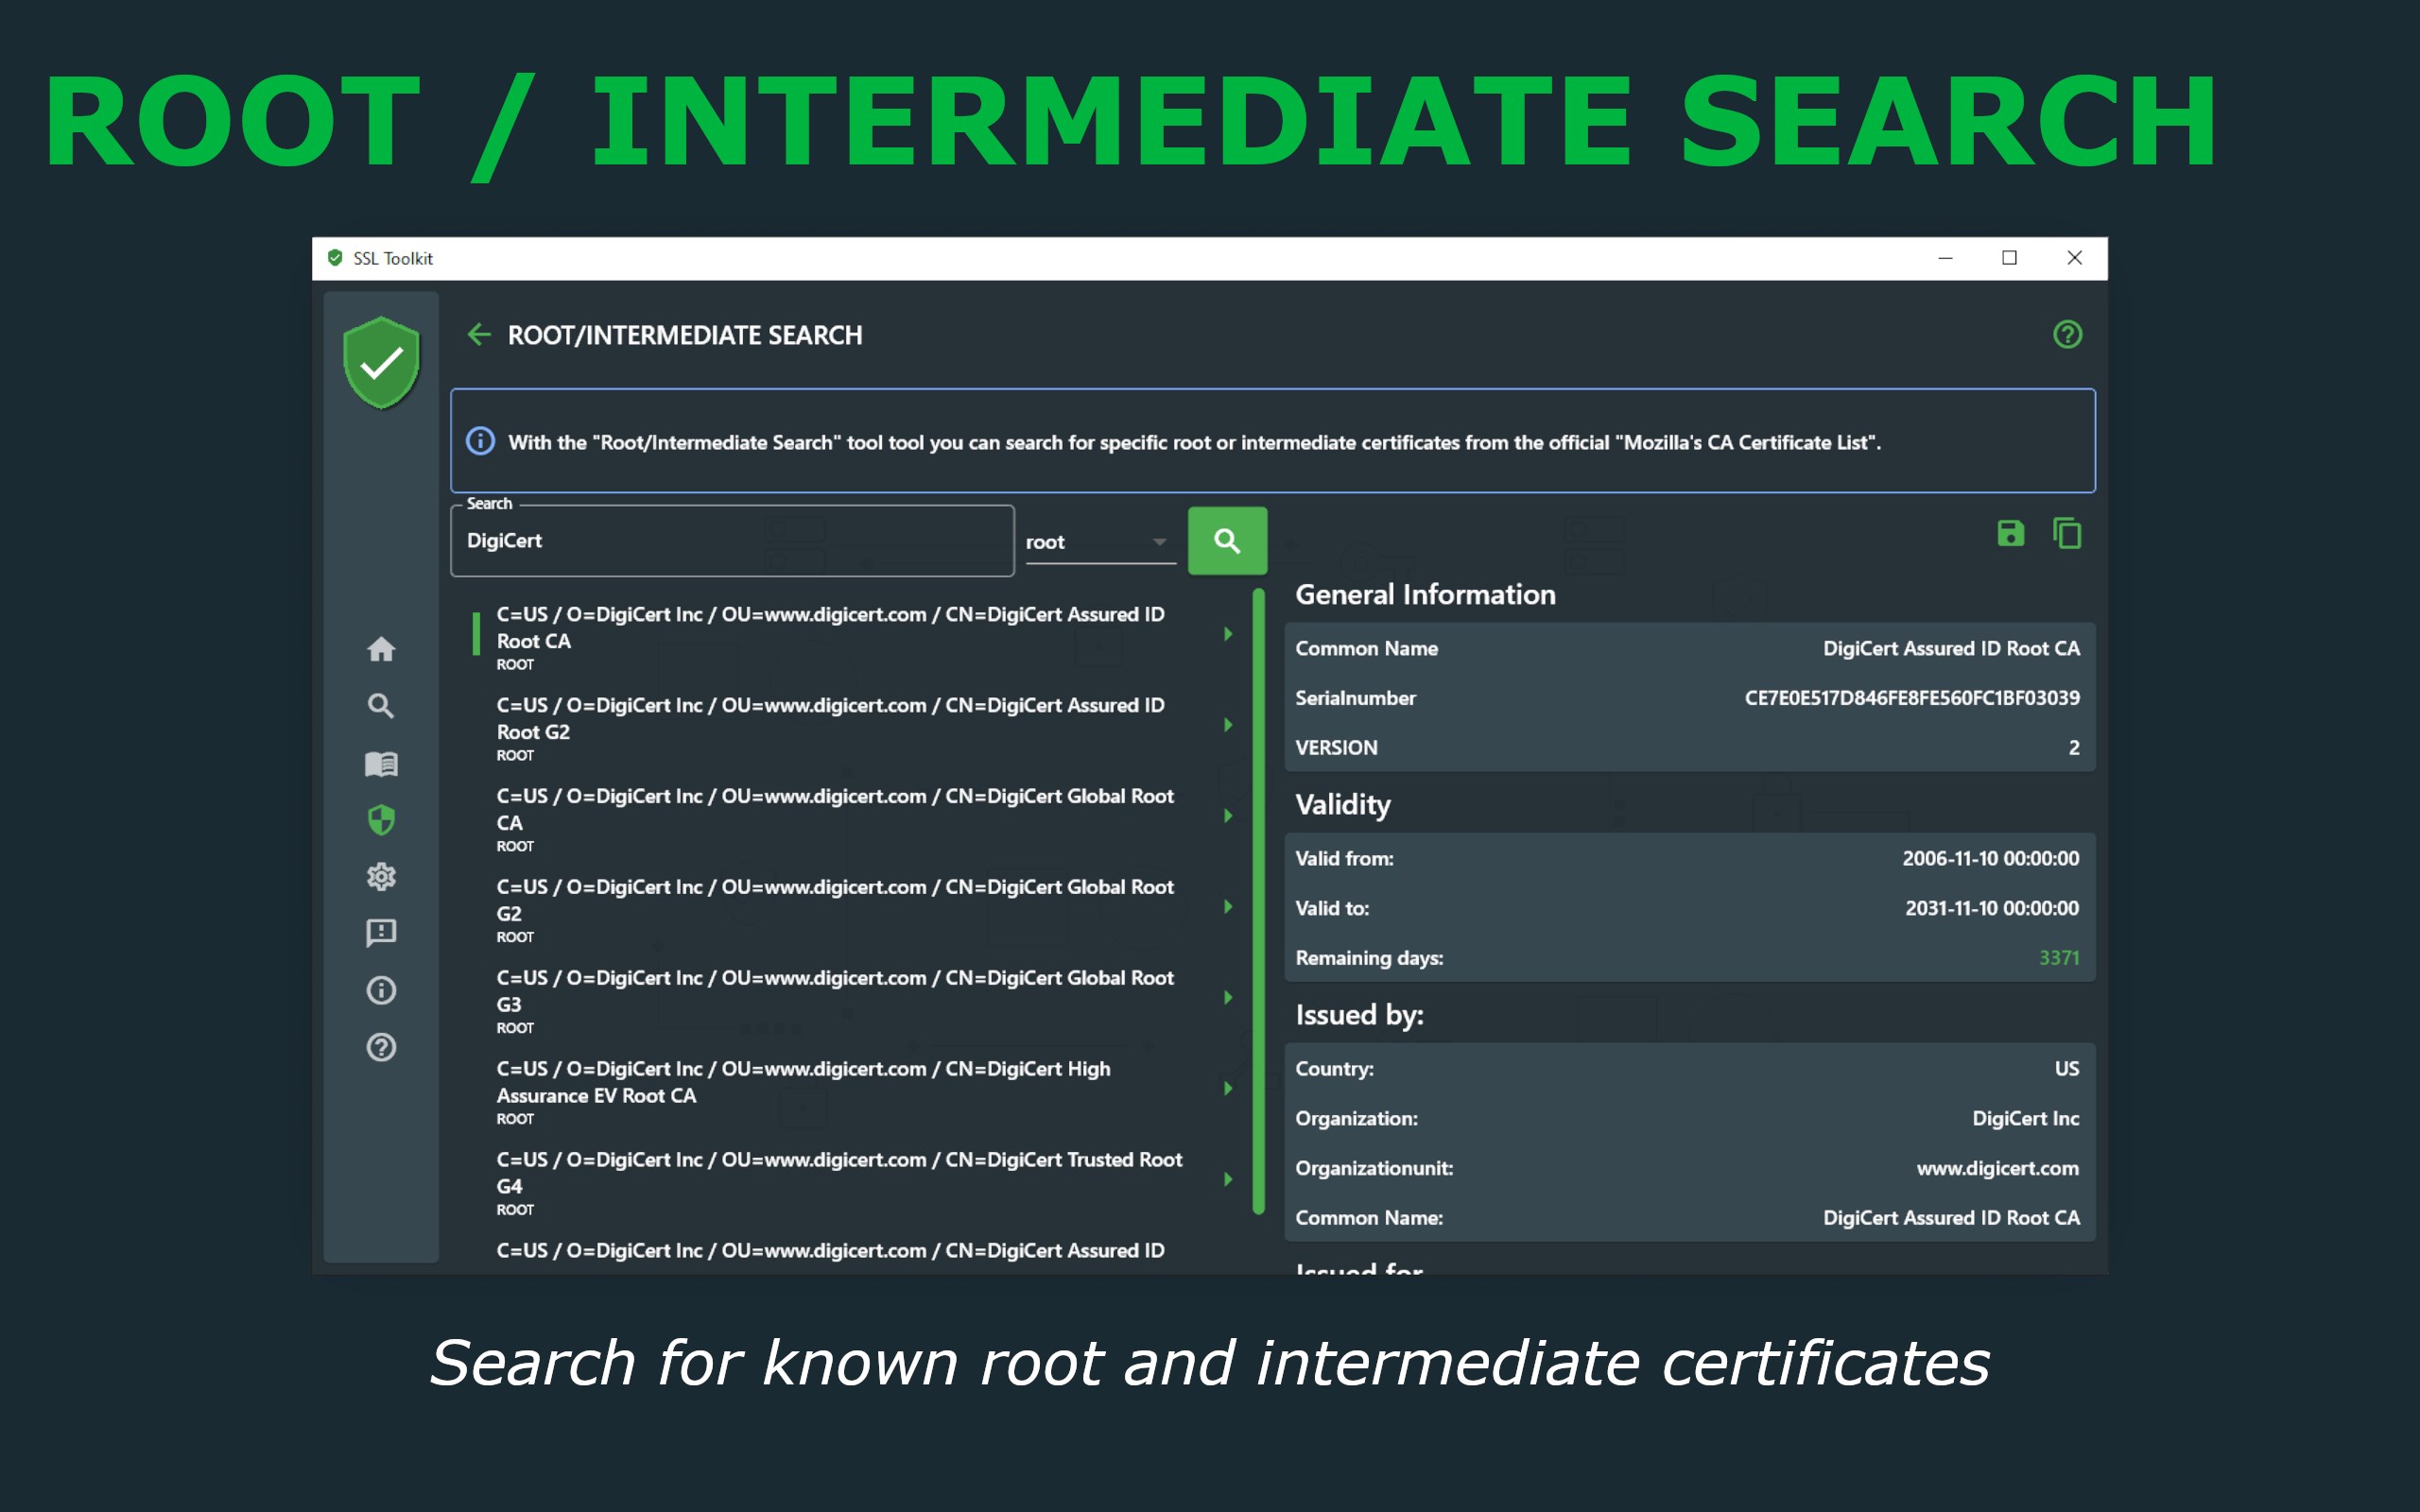Save certificate with the green disk icon
Image resolution: width=2420 pixels, height=1512 pixels.
(2010, 533)
